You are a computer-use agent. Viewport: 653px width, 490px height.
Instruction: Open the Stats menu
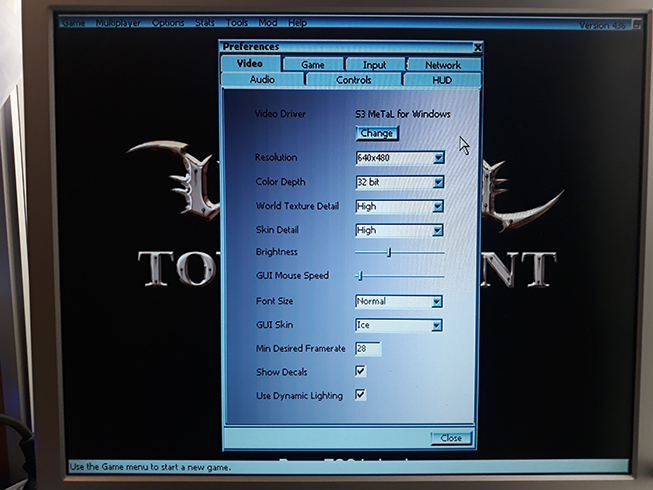tap(205, 22)
